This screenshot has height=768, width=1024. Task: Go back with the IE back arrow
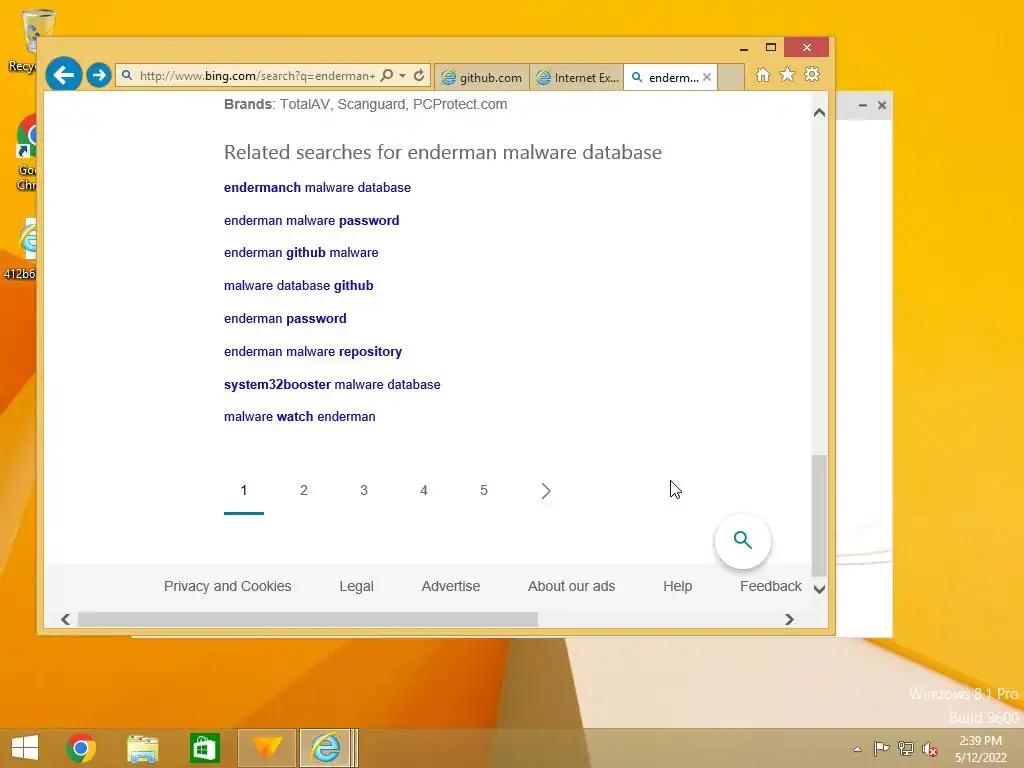click(x=63, y=75)
